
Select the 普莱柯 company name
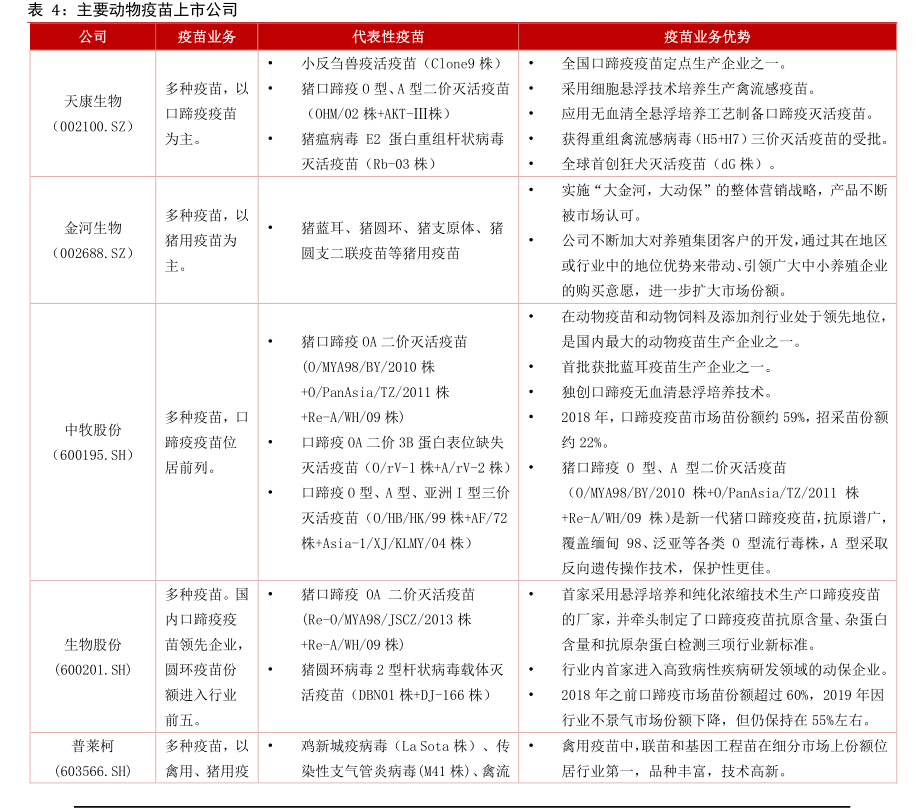click(92, 746)
